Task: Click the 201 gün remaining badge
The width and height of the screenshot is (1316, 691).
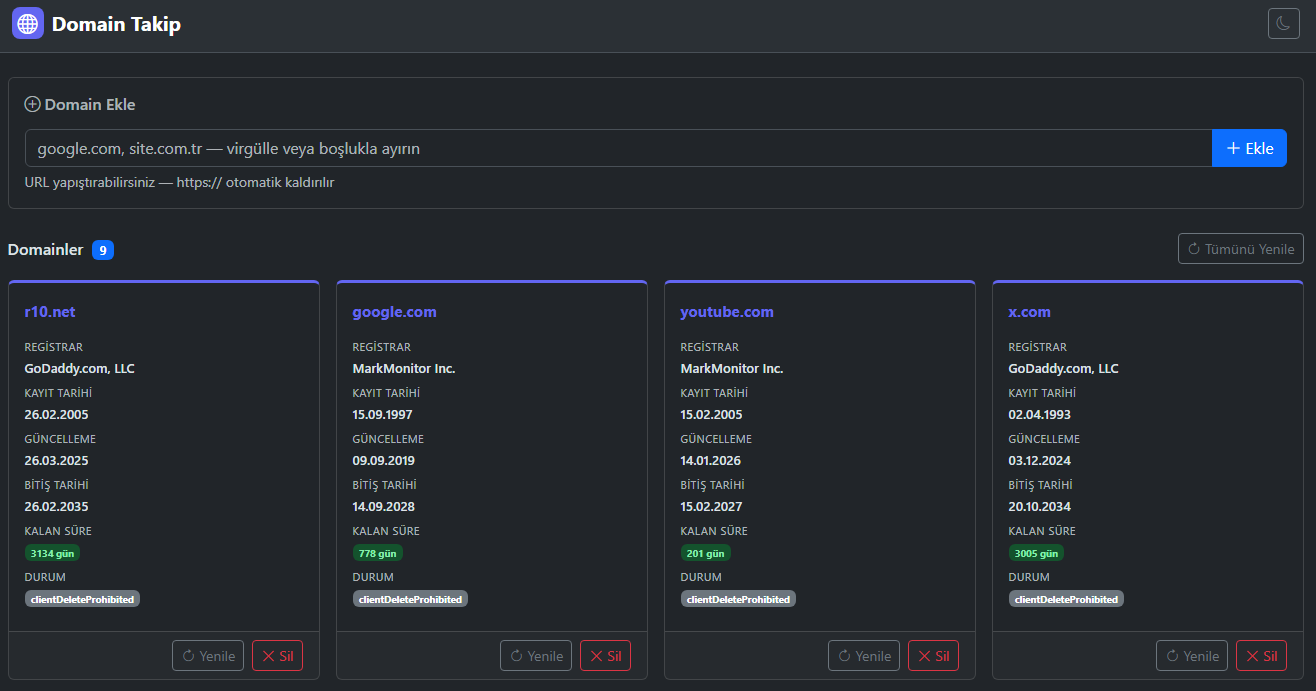Action: (x=706, y=553)
